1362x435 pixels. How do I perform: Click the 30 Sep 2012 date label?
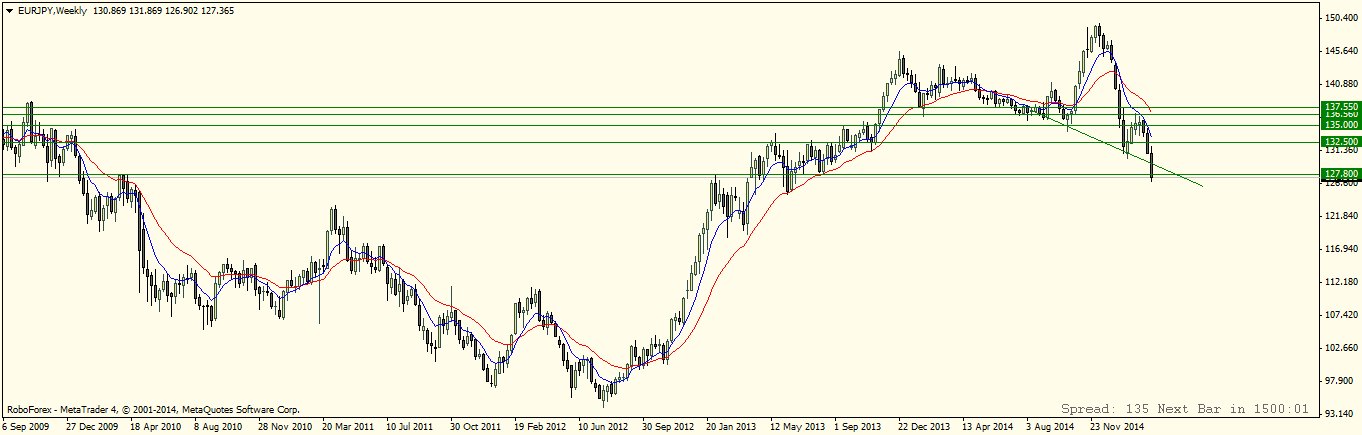667,426
